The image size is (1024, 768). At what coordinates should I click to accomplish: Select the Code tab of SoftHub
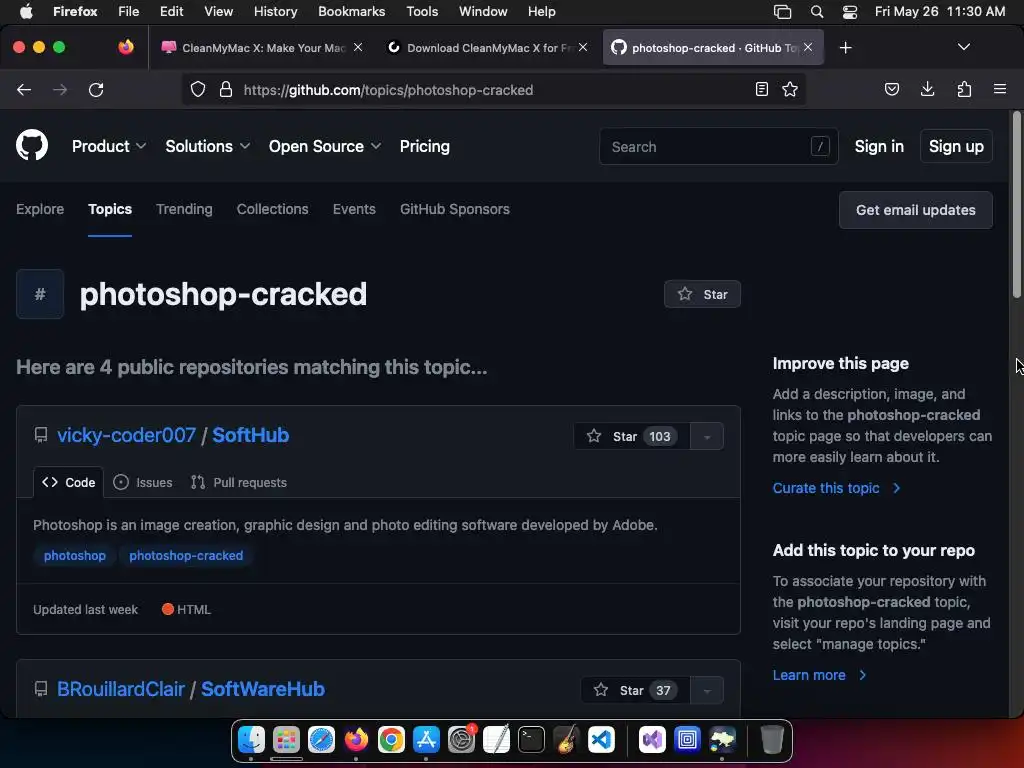click(69, 483)
